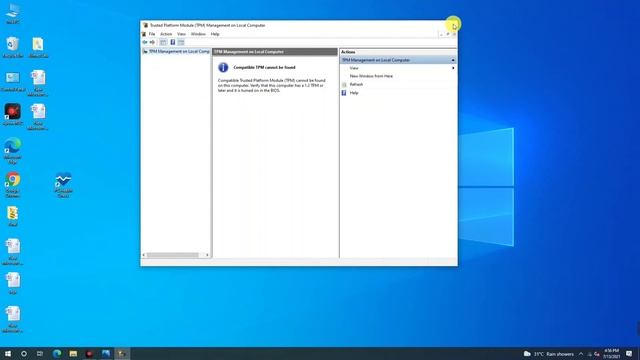Viewport: 640px width, 360px height.
Task: Select TPM Management on Local Computer tree node
Action: 176,51
